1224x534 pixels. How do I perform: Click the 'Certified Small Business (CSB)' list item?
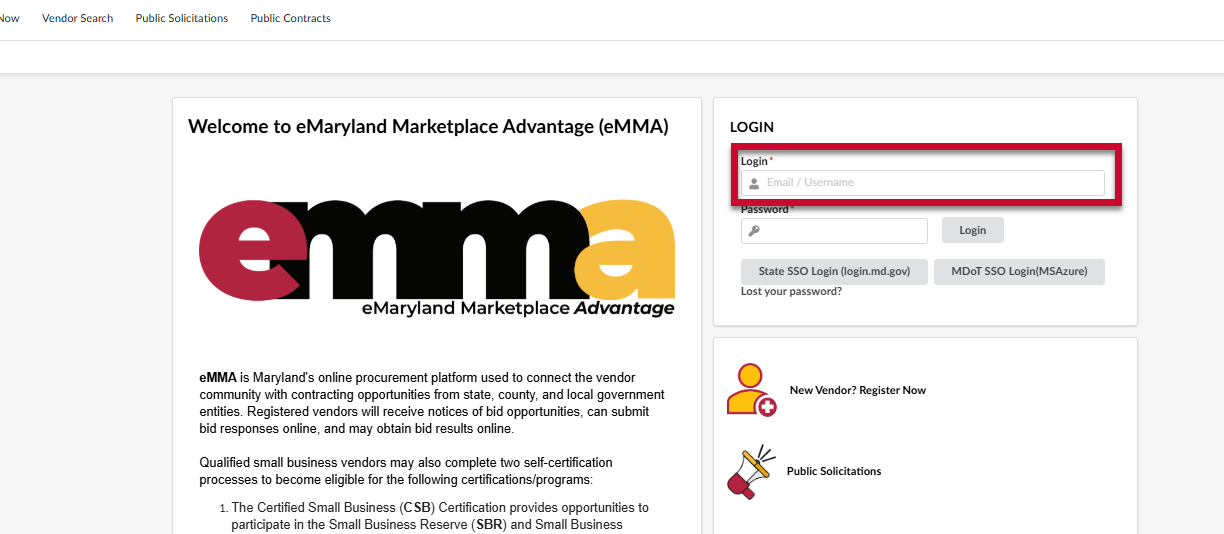click(x=440, y=516)
